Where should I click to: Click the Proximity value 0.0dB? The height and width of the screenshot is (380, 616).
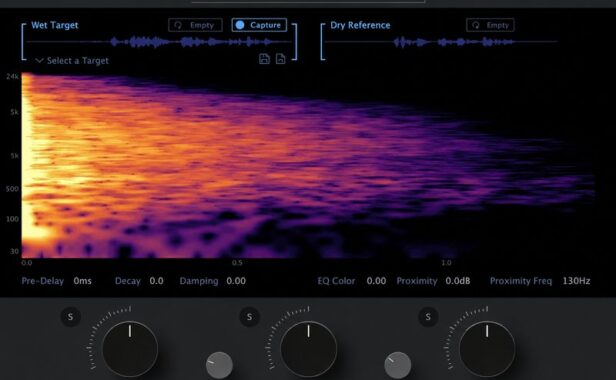click(x=458, y=281)
